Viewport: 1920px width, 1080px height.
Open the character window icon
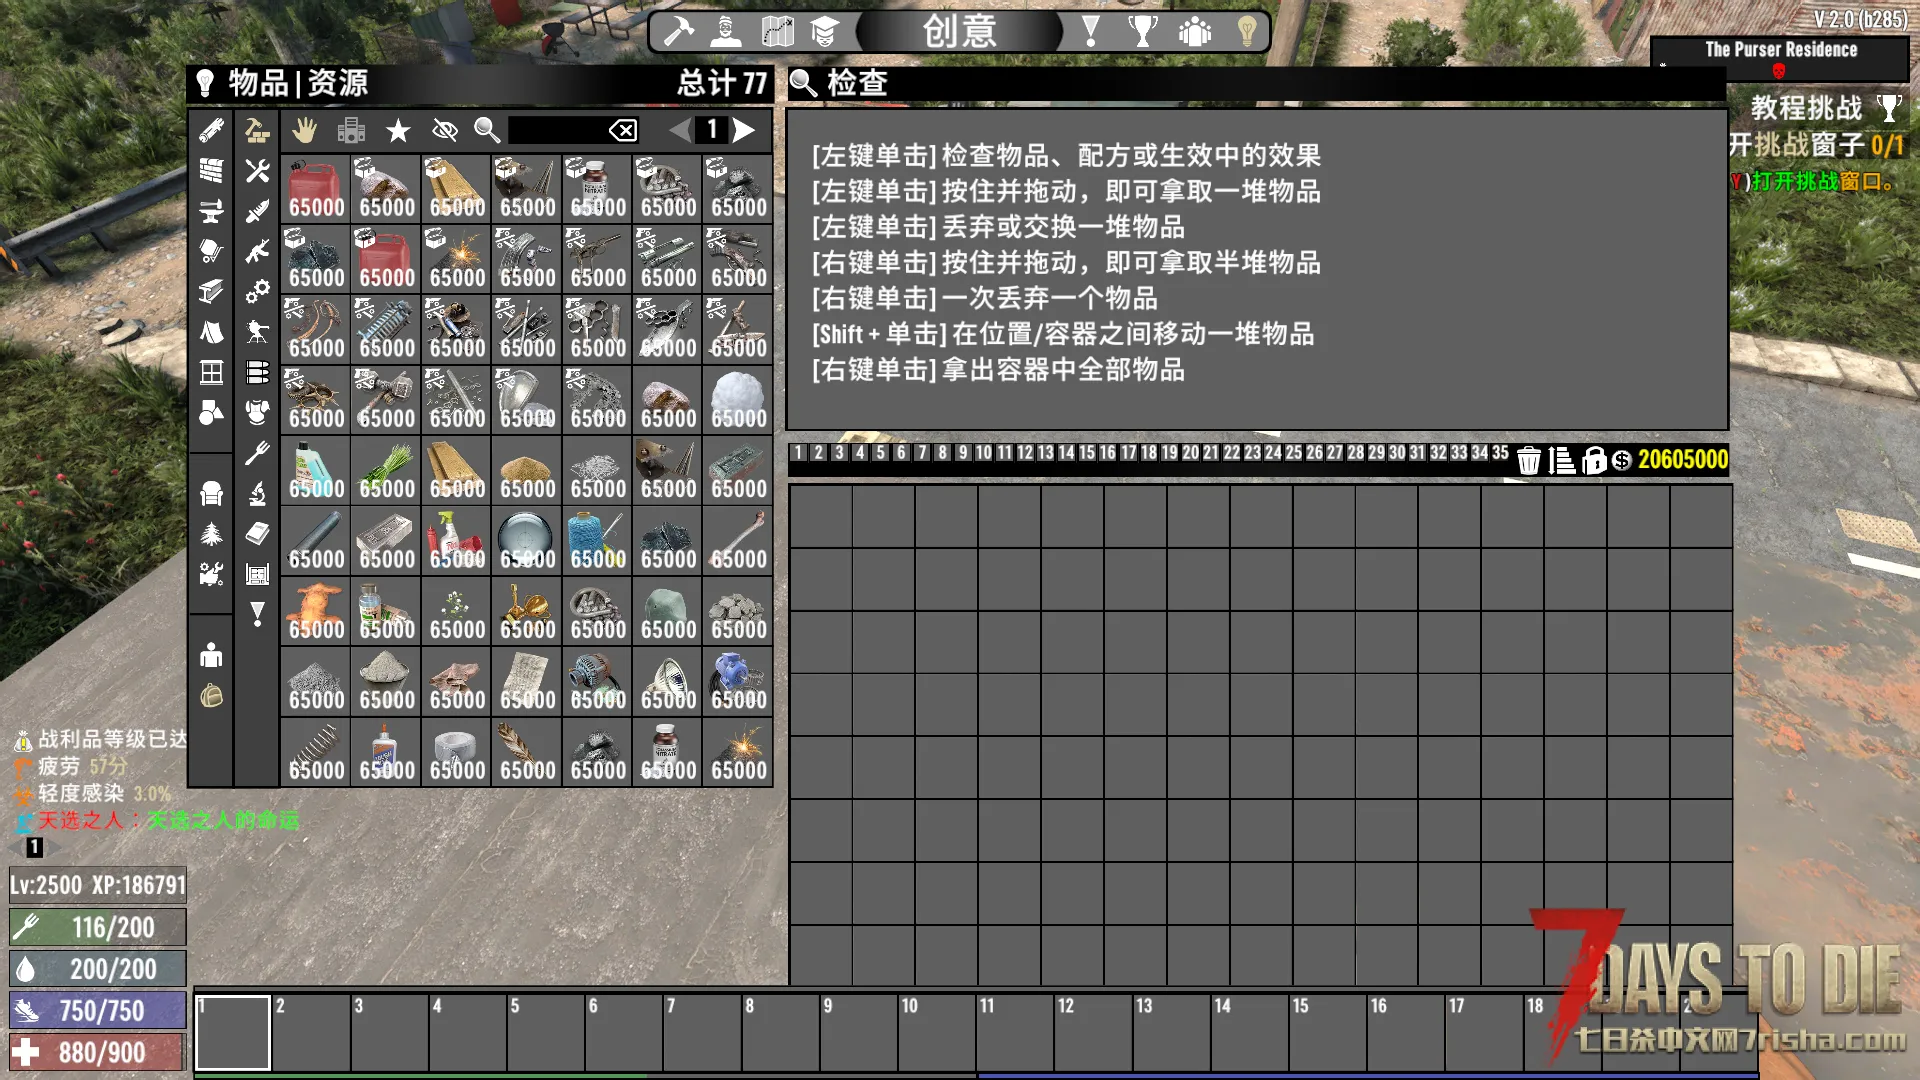(x=726, y=31)
